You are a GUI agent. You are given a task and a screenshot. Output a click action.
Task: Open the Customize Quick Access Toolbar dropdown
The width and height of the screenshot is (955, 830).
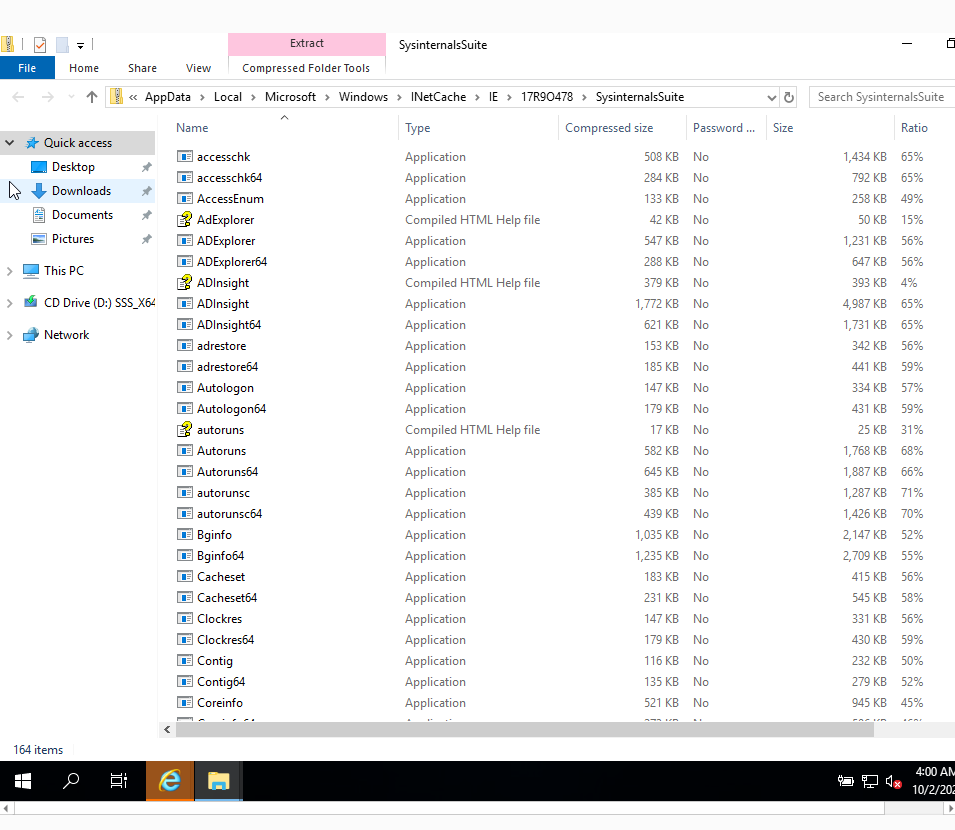(x=80, y=45)
